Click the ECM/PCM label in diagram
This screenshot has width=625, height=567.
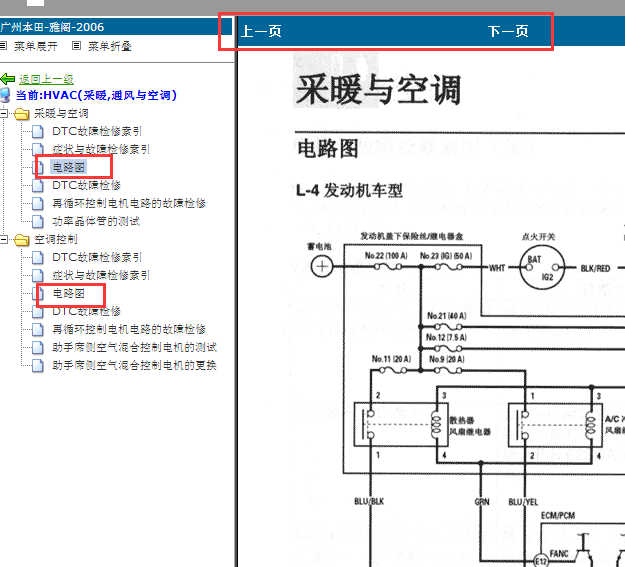[x=558, y=516]
